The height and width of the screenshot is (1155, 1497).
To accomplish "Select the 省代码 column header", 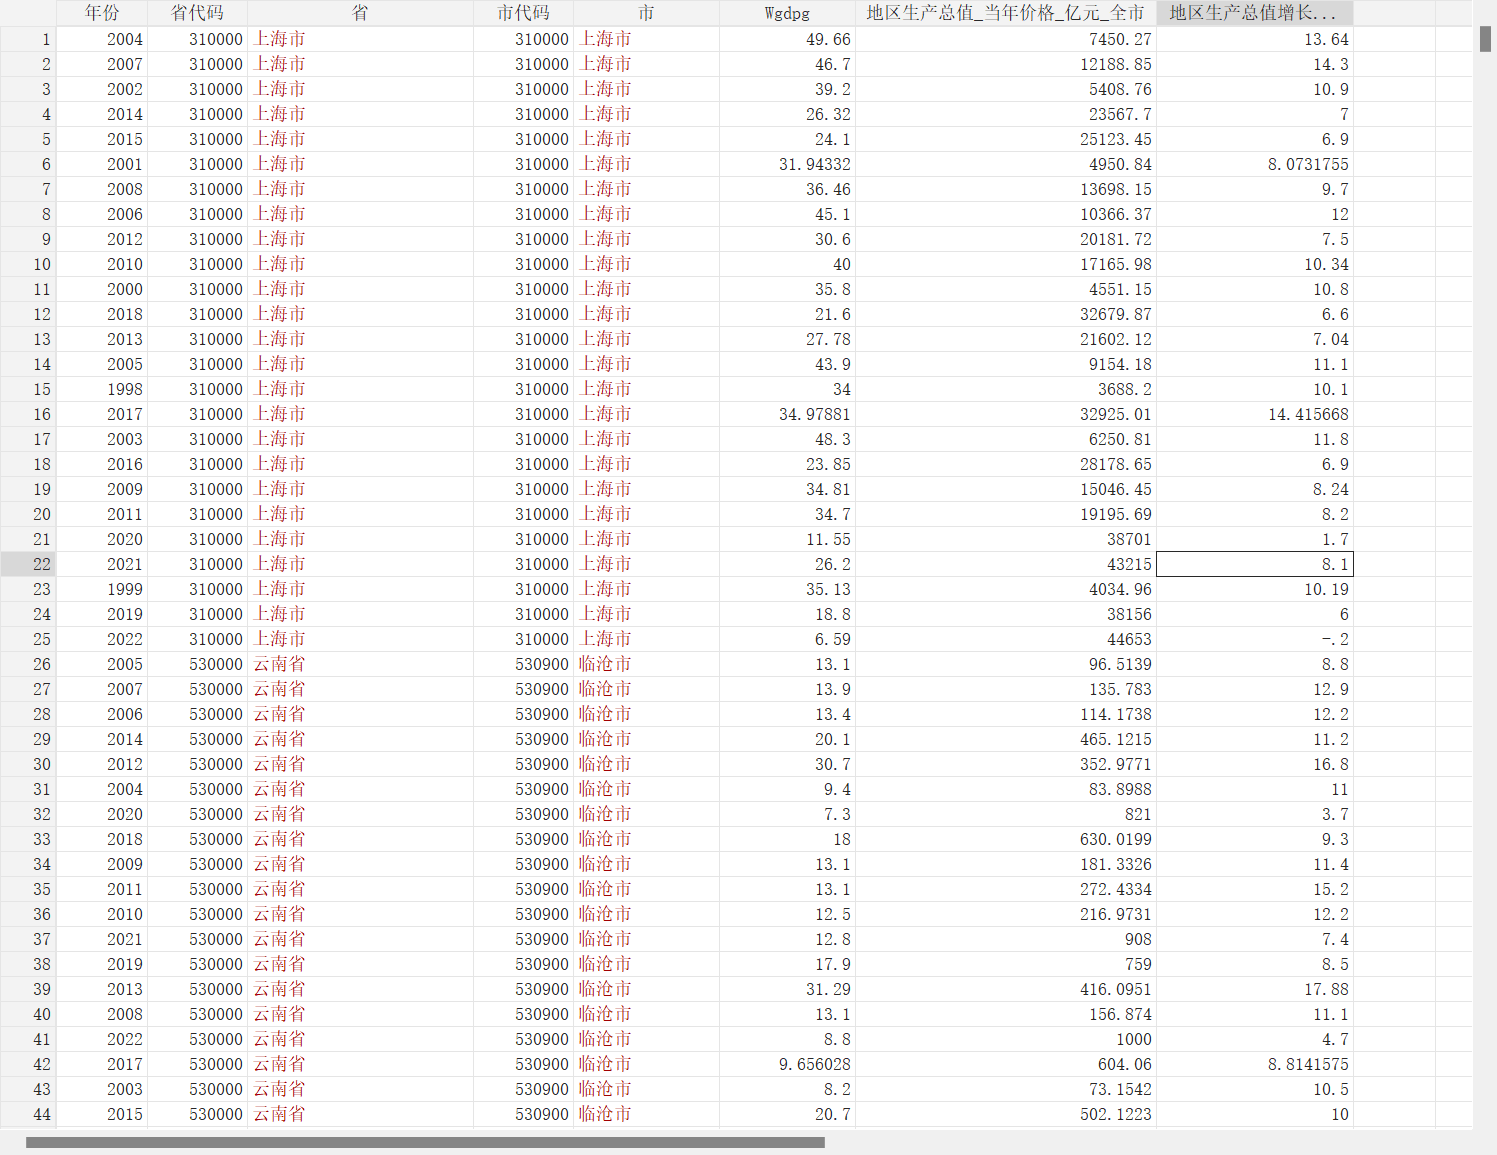I will click(197, 13).
